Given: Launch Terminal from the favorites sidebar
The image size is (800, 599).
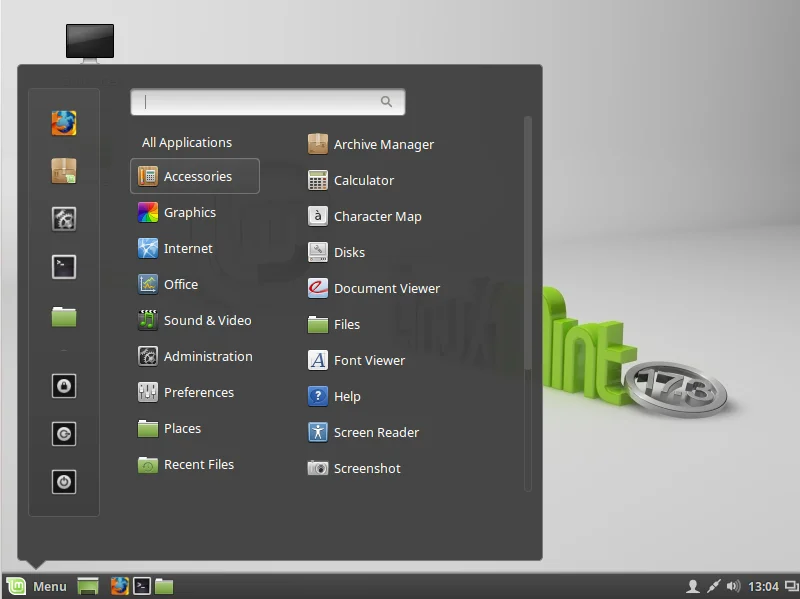Looking at the screenshot, I should click(x=64, y=267).
